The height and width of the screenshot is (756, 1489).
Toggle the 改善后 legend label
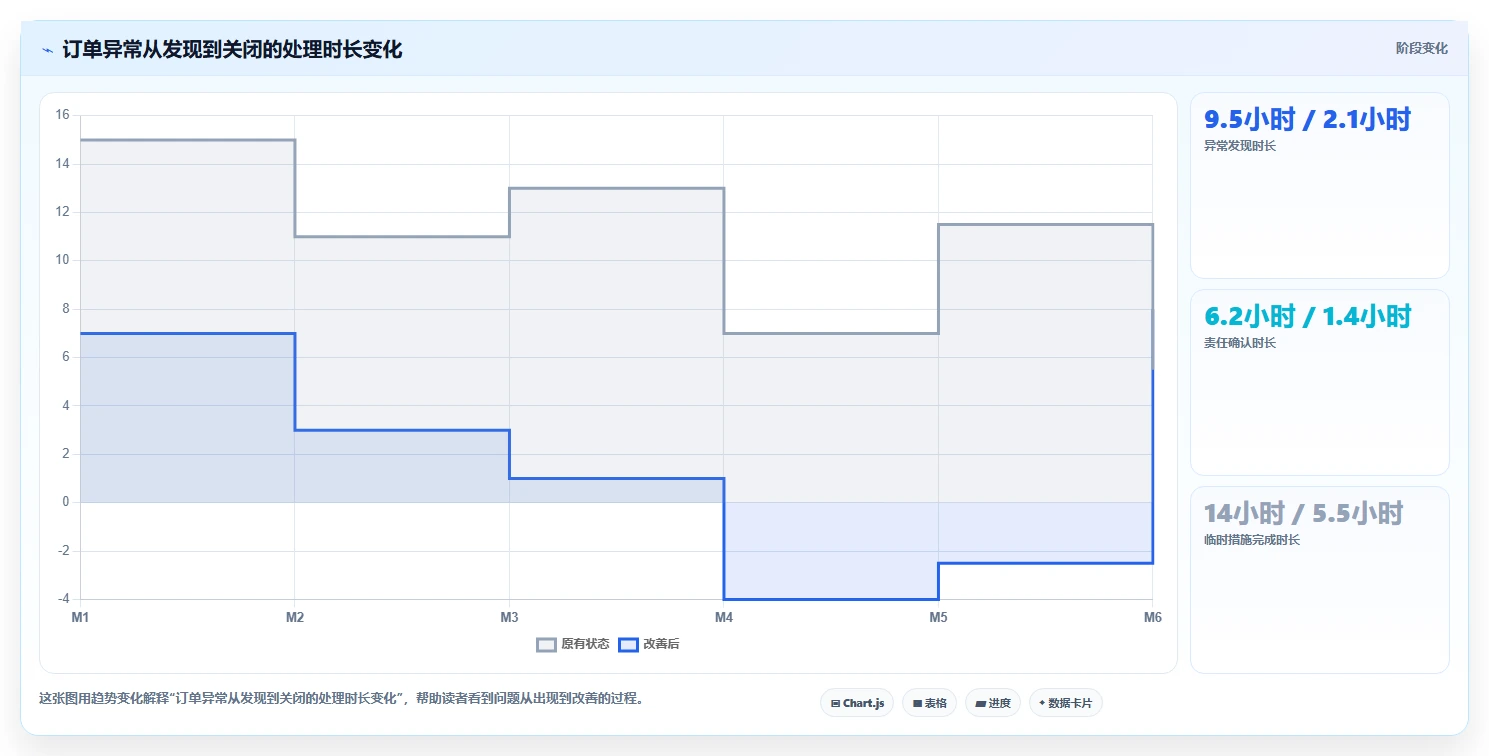coord(661,645)
